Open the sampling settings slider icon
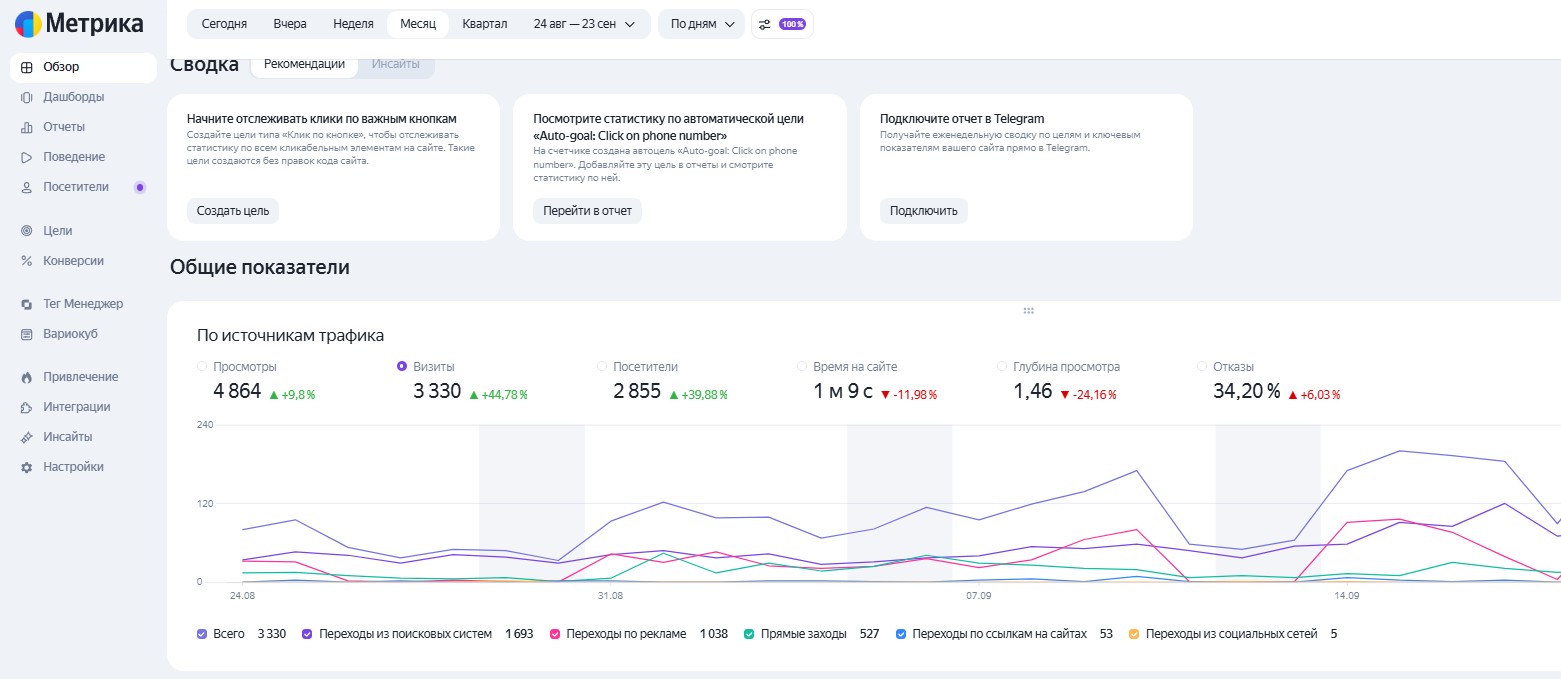The image size is (1561, 679). (x=765, y=24)
